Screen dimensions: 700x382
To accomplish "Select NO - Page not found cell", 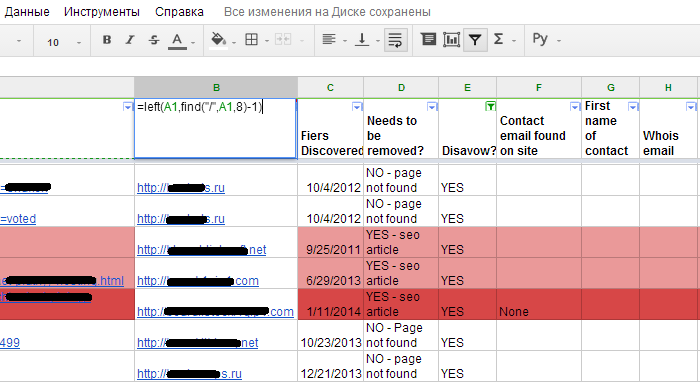I will coord(401,335).
